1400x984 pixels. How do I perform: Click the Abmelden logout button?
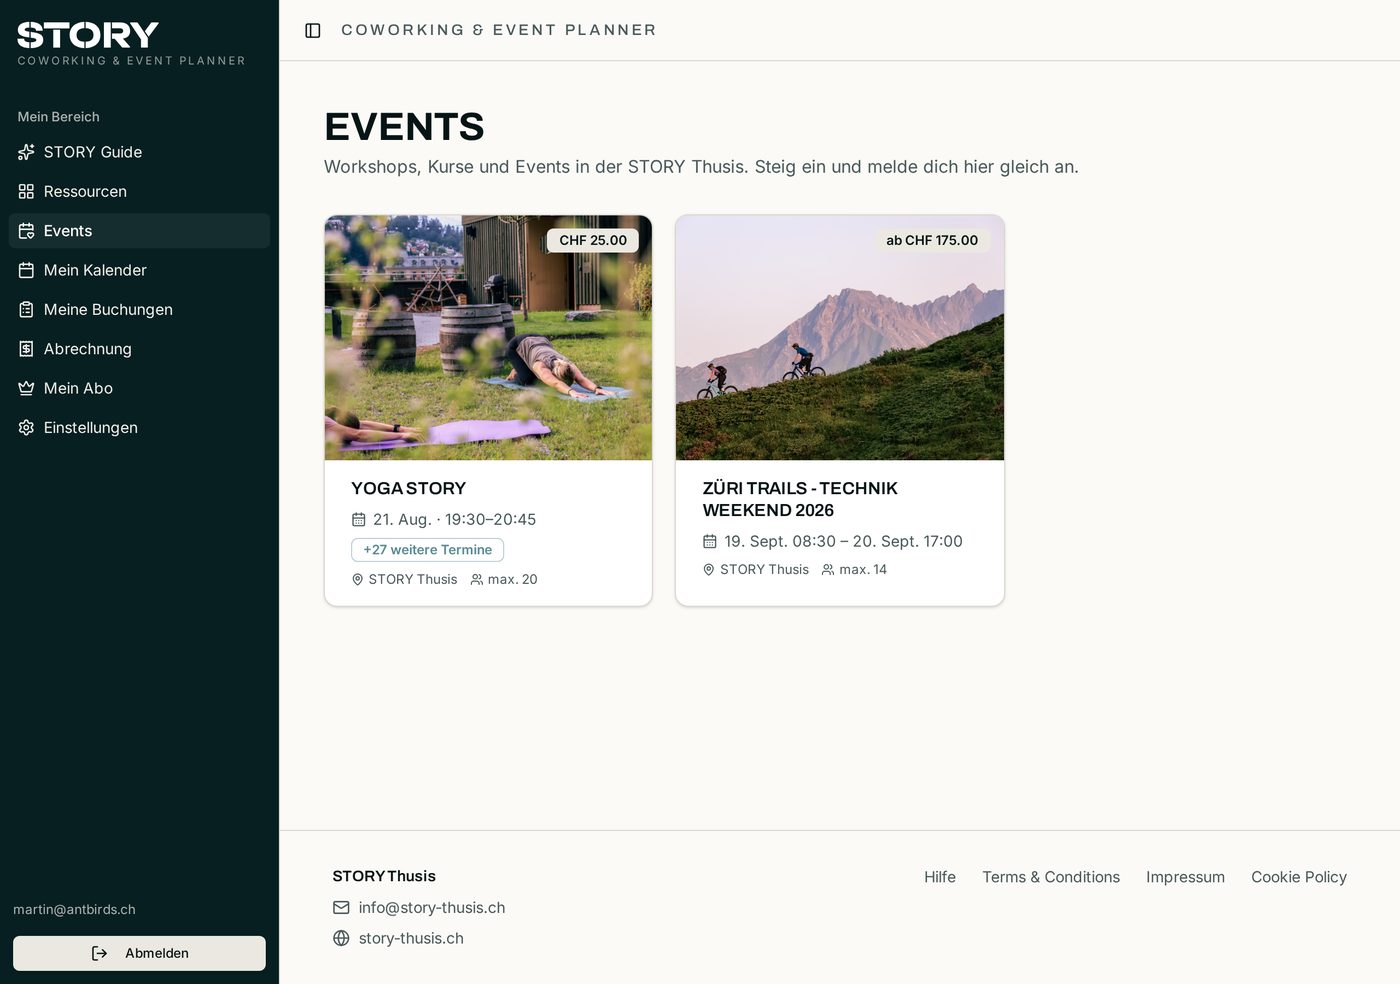(x=139, y=953)
